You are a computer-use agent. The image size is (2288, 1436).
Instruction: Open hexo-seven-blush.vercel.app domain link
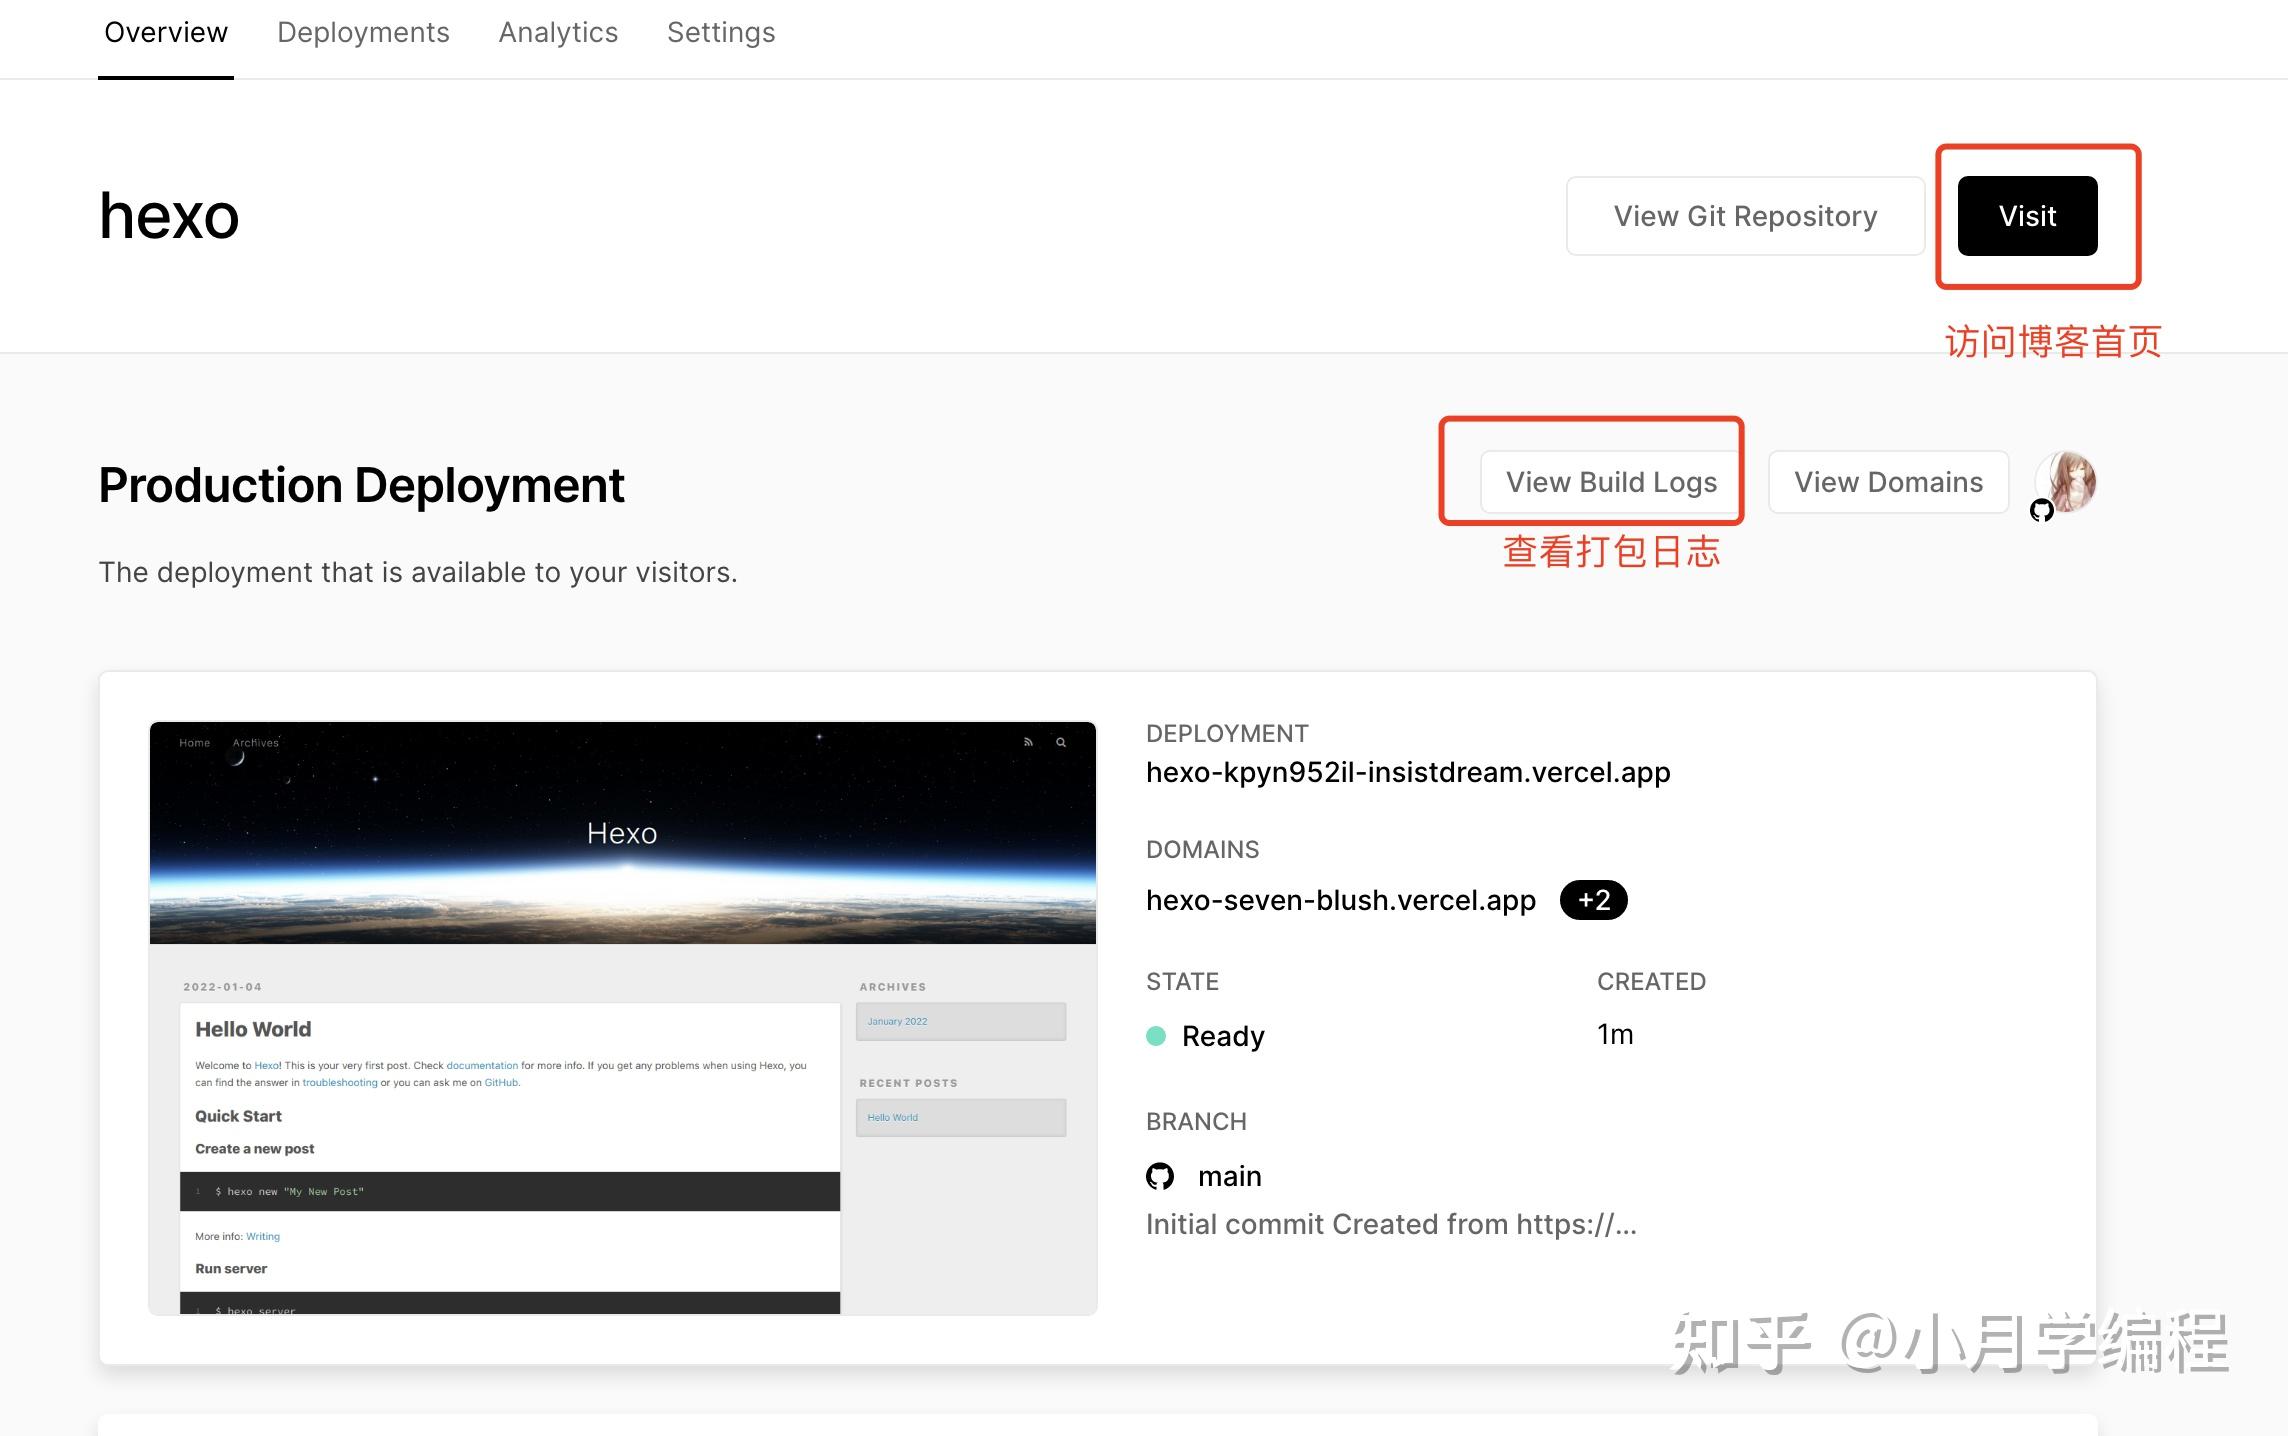point(1340,900)
